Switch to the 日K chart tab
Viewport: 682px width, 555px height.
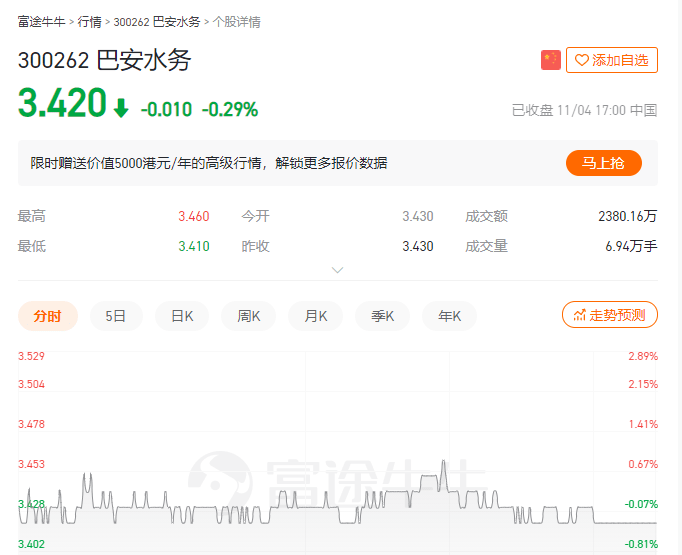(182, 316)
